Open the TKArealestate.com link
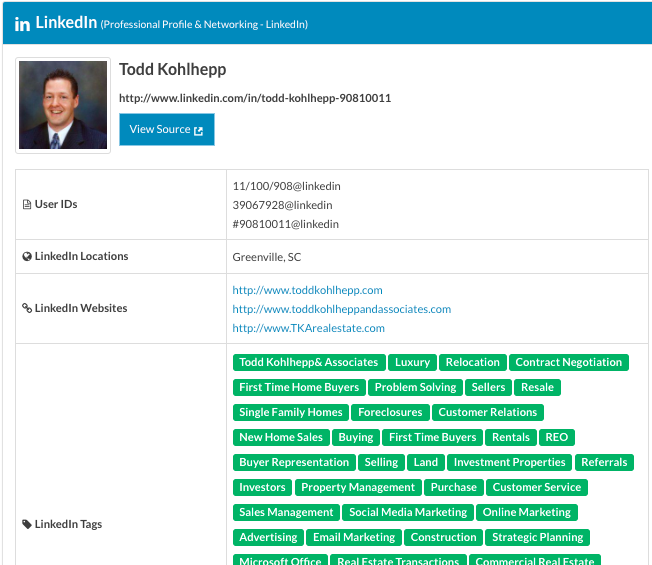Screen dimensions: 652x565 (308, 328)
